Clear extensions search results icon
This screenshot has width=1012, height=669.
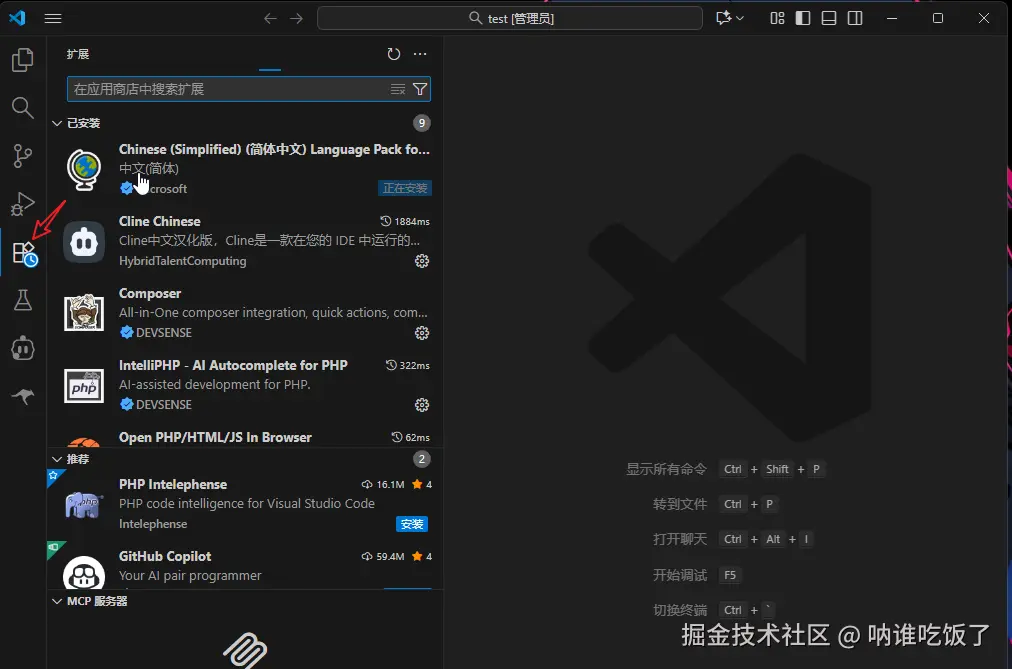pyautogui.click(x=398, y=89)
